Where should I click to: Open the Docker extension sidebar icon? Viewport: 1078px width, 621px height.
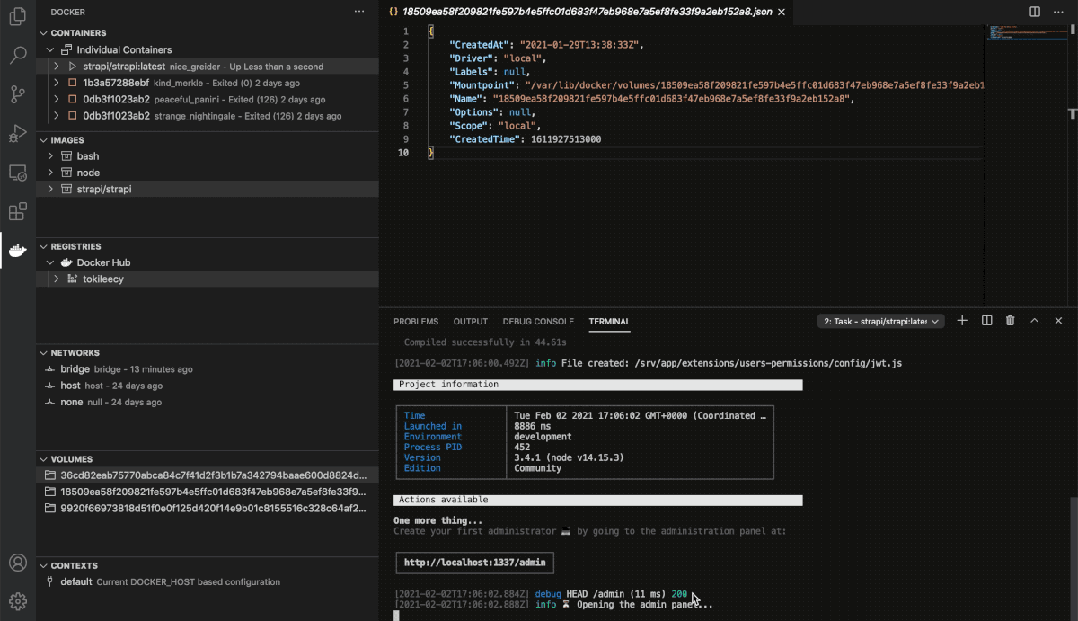pyautogui.click(x=16, y=250)
